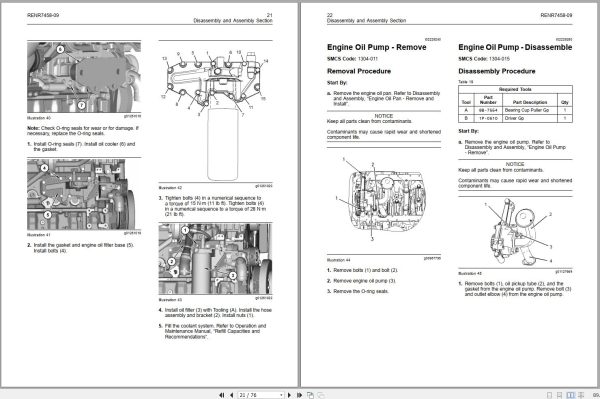Click the Part Number column header
The height and width of the screenshot is (399, 600).
click(x=488, y=100)
